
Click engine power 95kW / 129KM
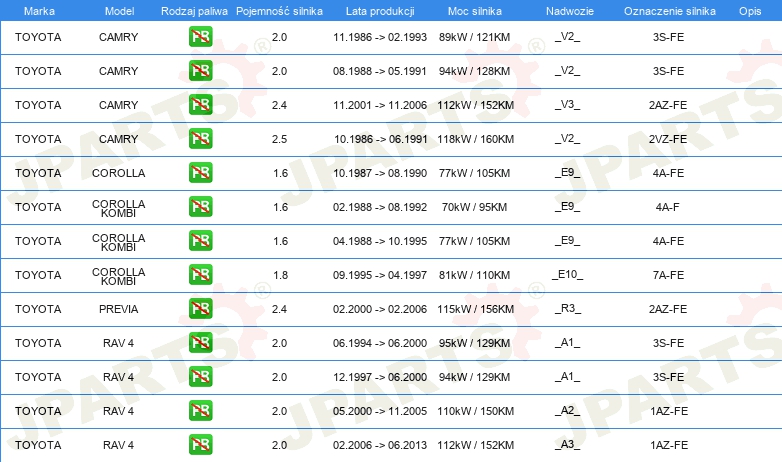pos(474,343)
